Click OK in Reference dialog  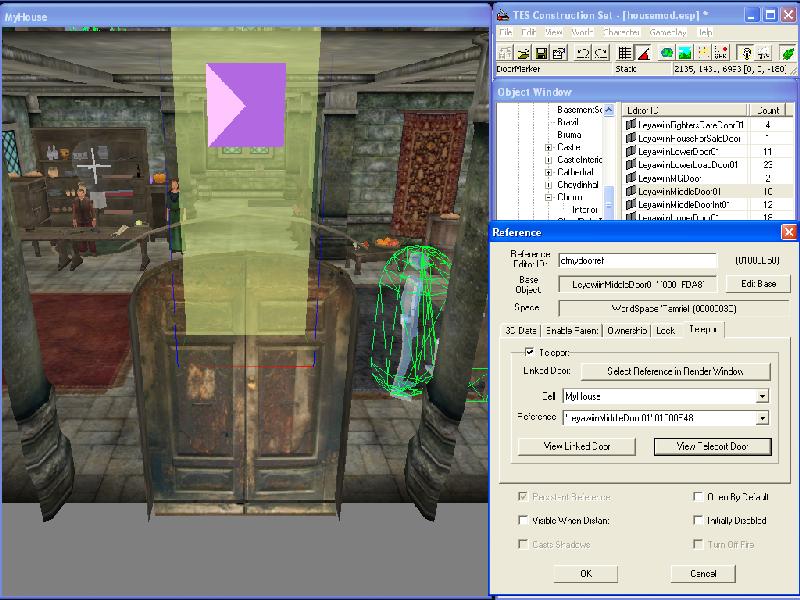tap(586, 573)
